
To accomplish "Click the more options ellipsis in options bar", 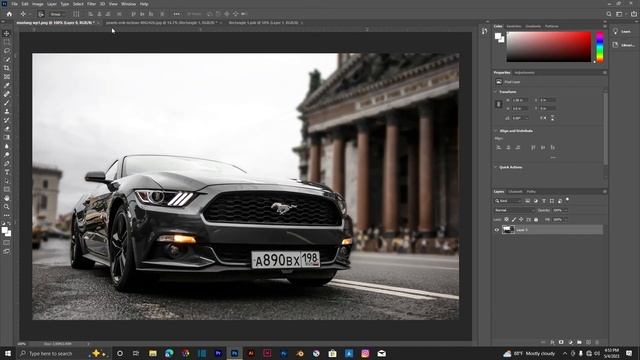I will tap(176, 14).
